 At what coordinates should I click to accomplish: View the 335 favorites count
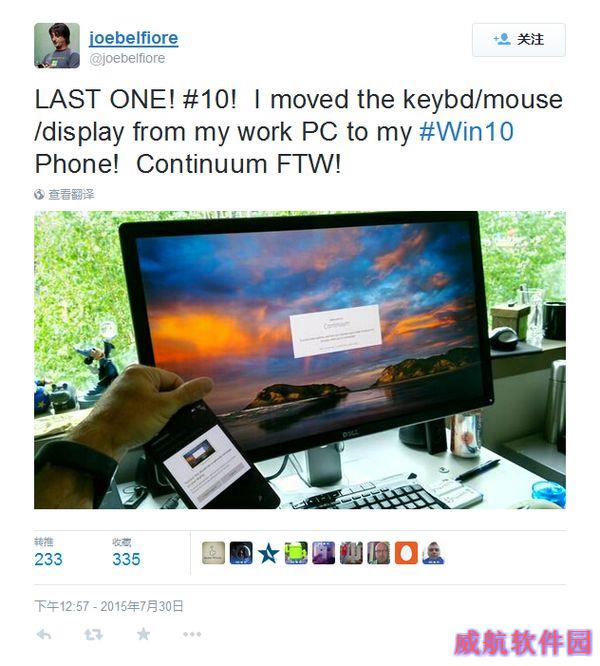(126, 559)
